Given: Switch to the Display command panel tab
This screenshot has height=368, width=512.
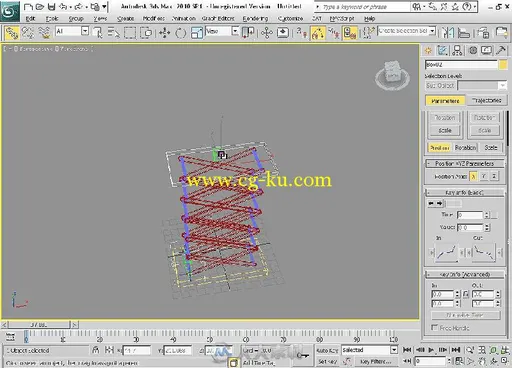Looking at the screenshot, I should [x=486, y=51].
